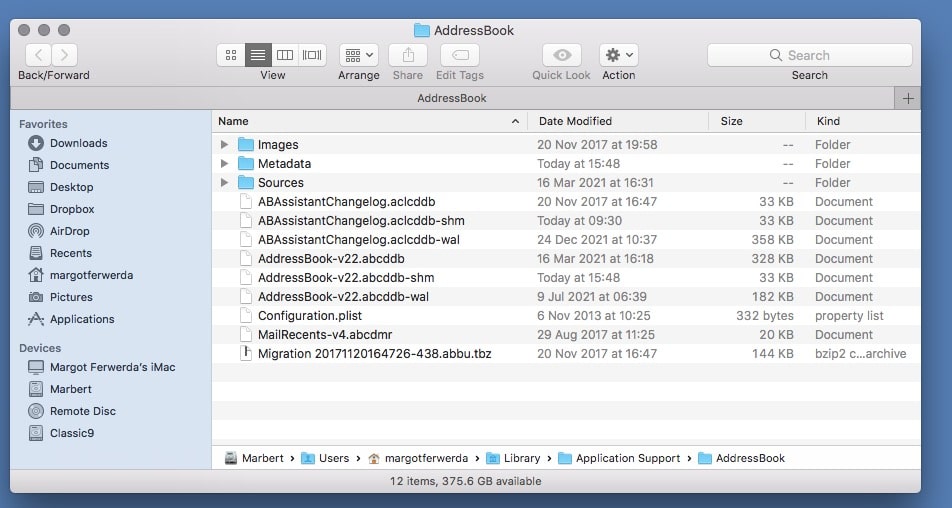952x508 pixels.
Task: Select AddressBook-v22.abcddb file
Action: 566,259
